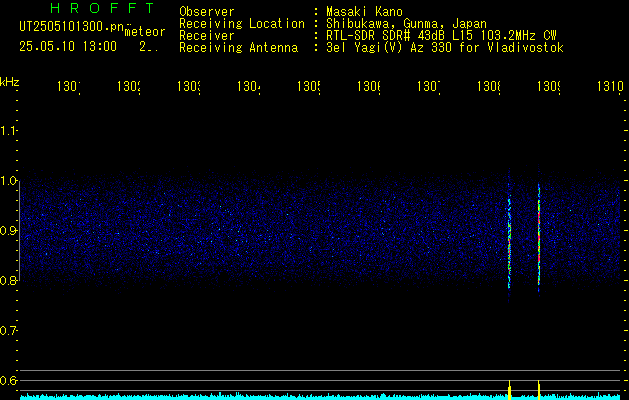Click the 0.8 kHz frequency label
The width and height of the screenshot is (629, 400).
[8, 280]
